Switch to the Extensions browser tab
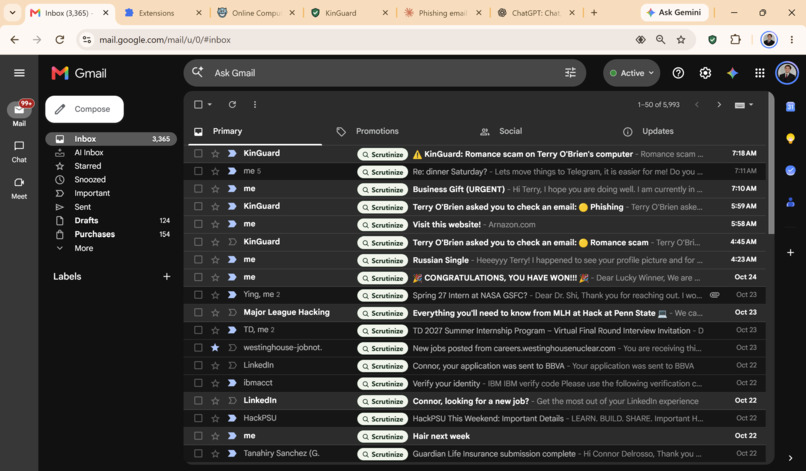Image resolution: width=806 pixels, height=471 pixels. point(163,13)
